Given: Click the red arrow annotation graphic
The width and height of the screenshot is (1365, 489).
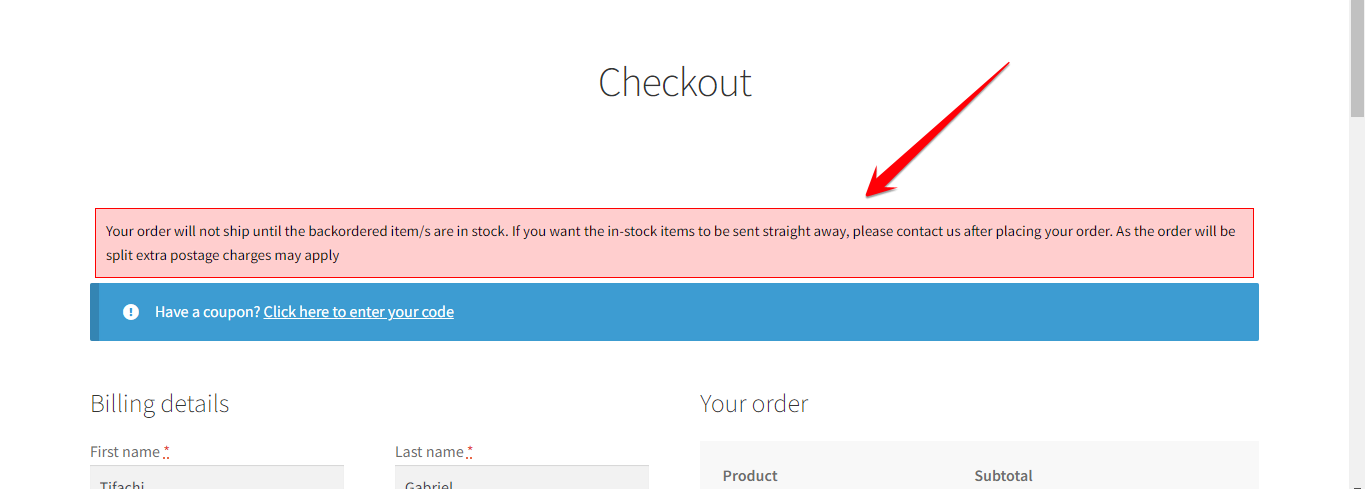Looking at the screenshot, I should tap(937, 129).
